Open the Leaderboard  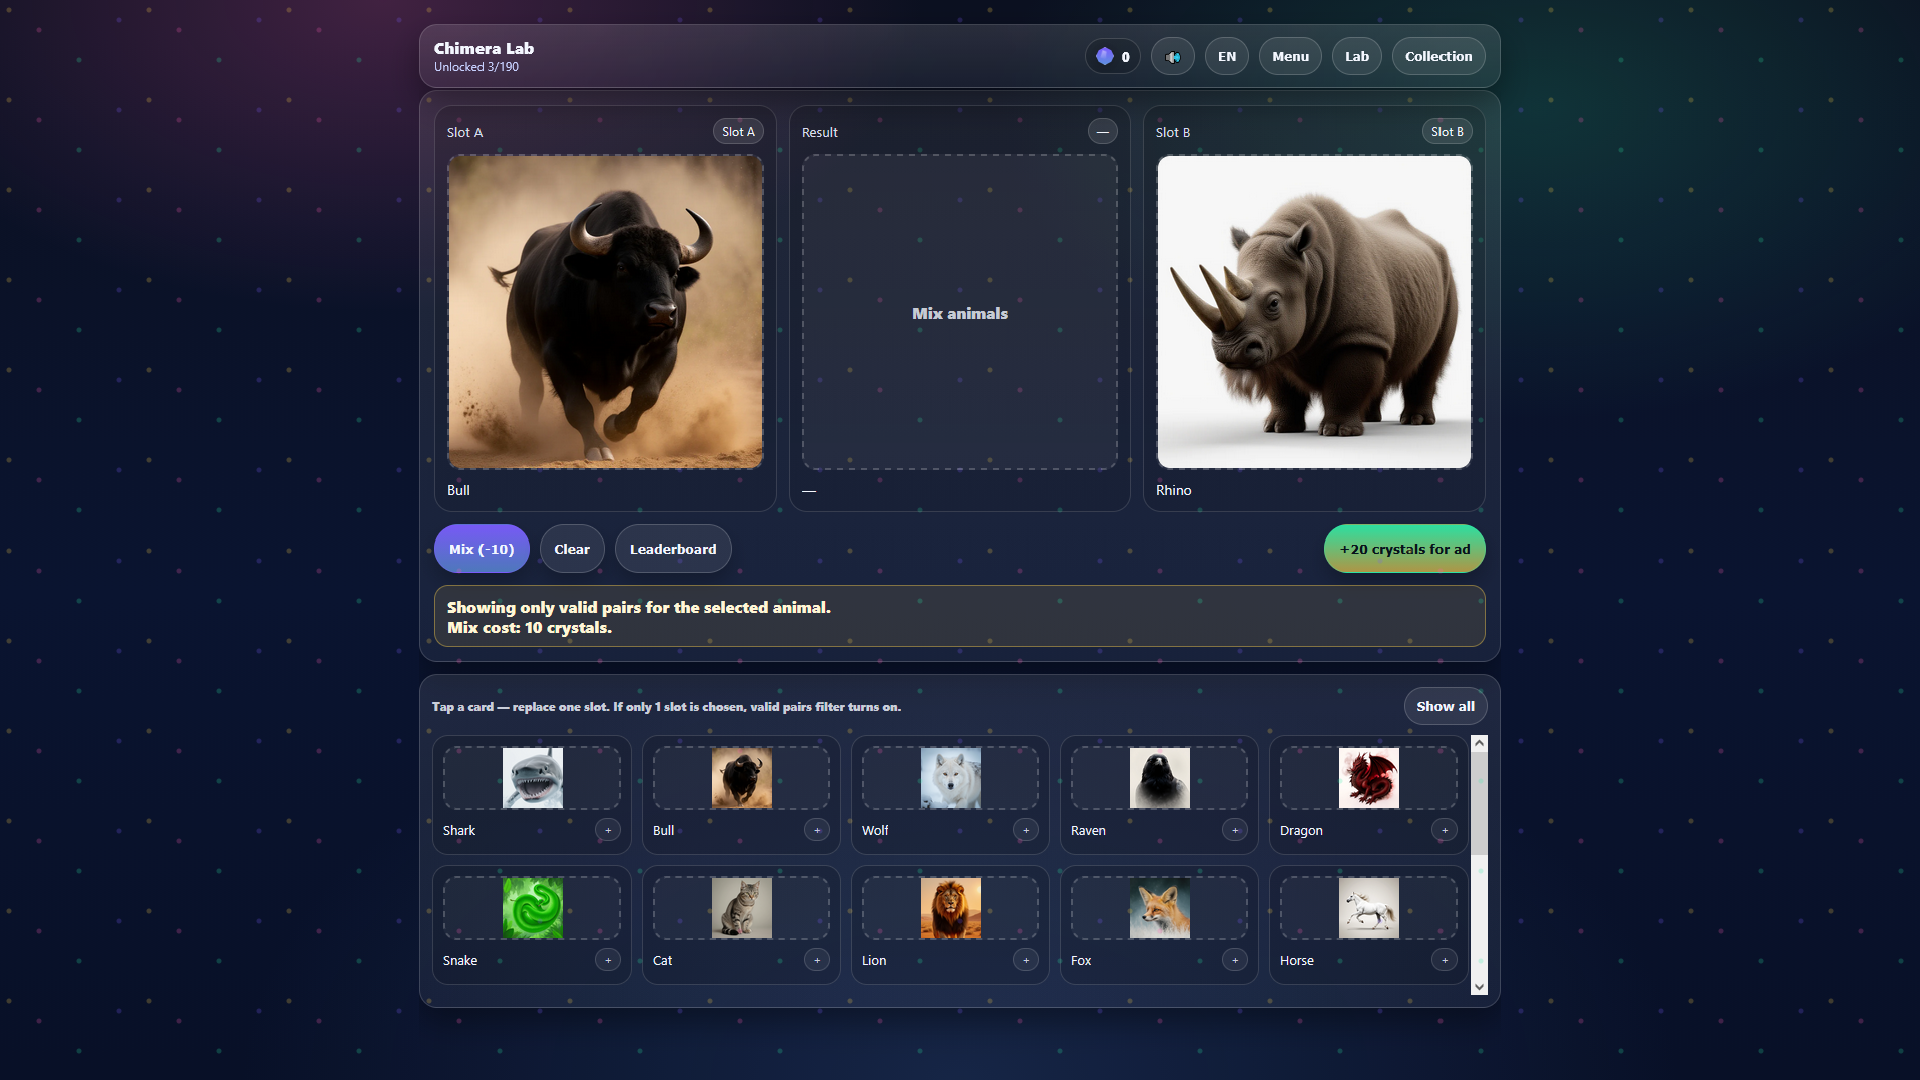[x=672, y=548]
